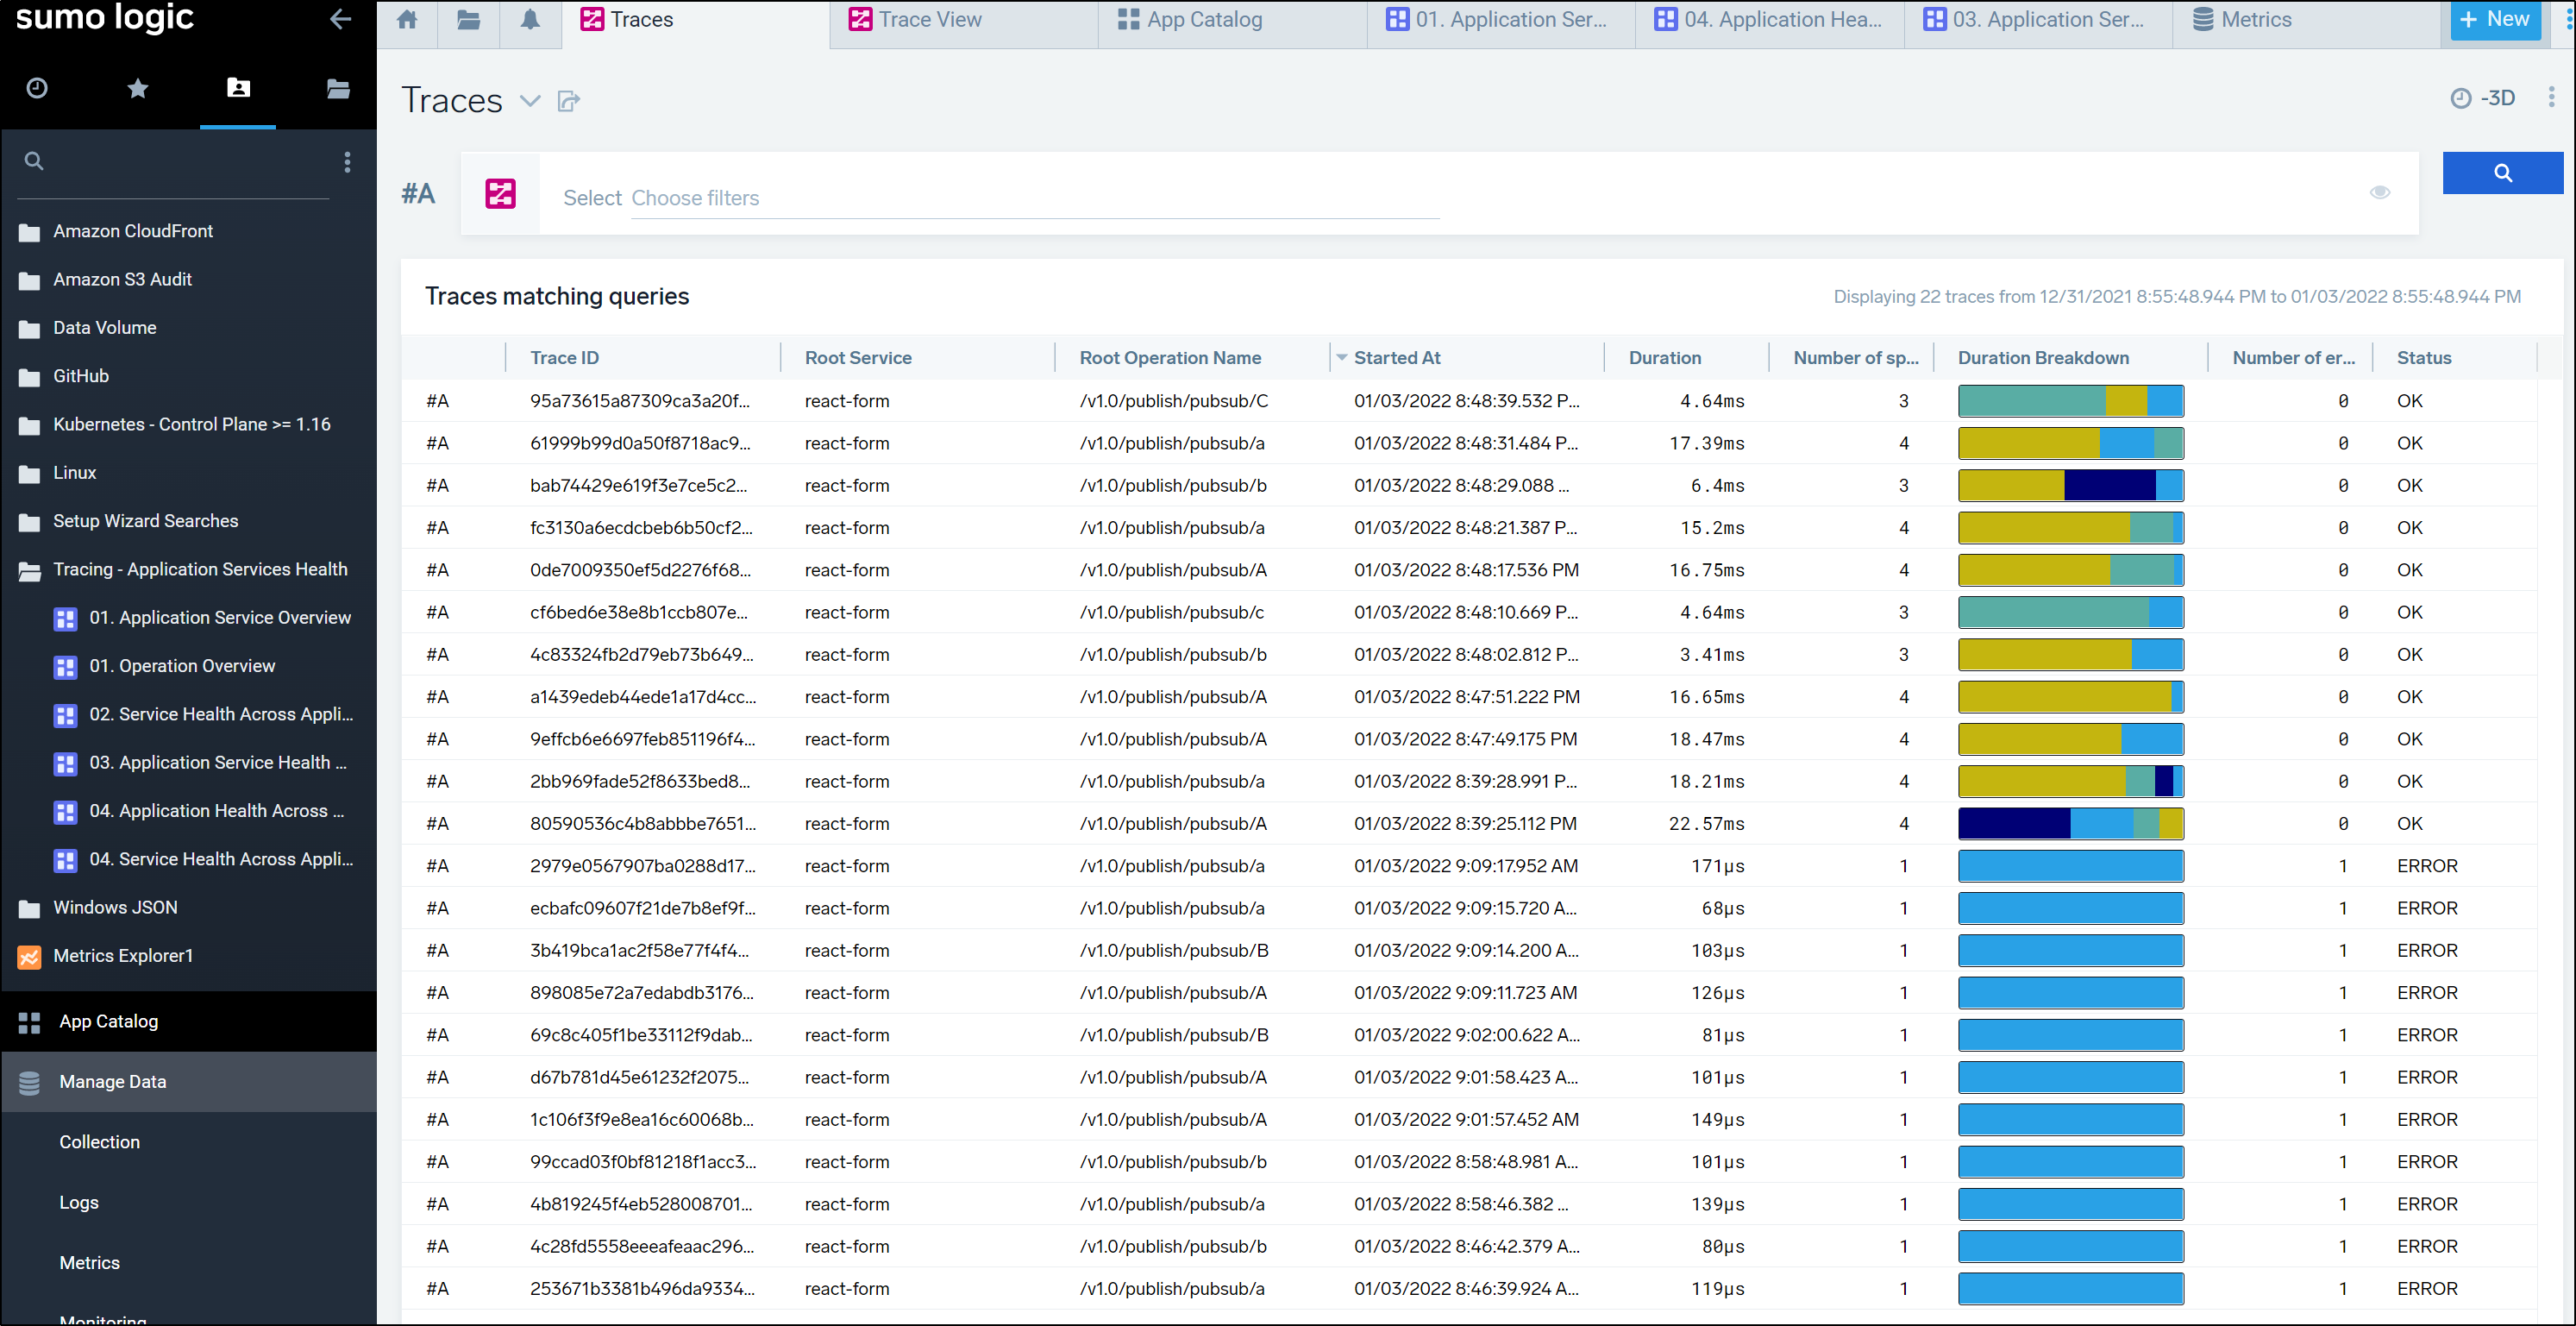This screenshot has height=1326, width=2576.
Task: Open the 01. Operation Overview dashboard
Action: [182, 666]
